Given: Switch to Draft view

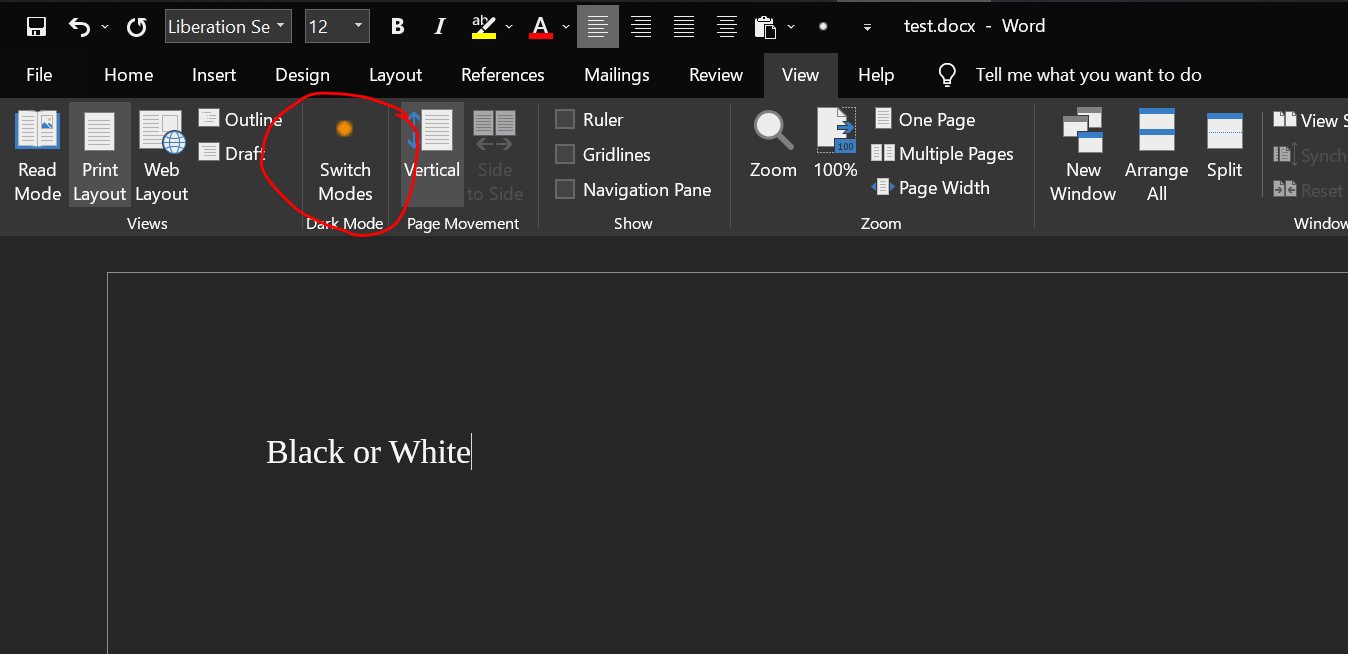Looking at the screenshot, I should coord(232,153).
